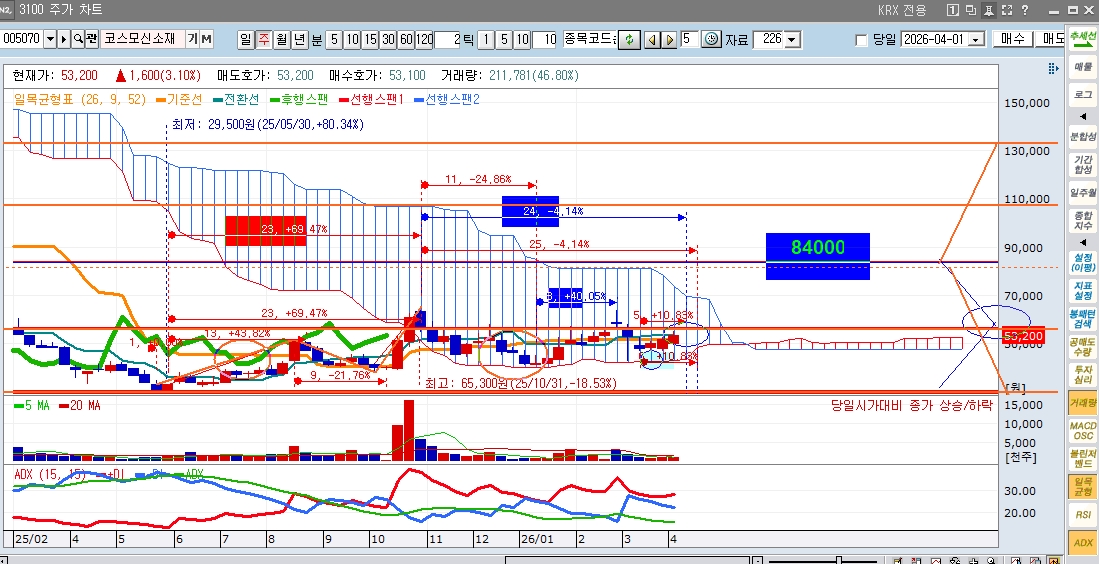Enable the 당일 checkbox
Screen dimensions: 1099x564
click(862, 40)
